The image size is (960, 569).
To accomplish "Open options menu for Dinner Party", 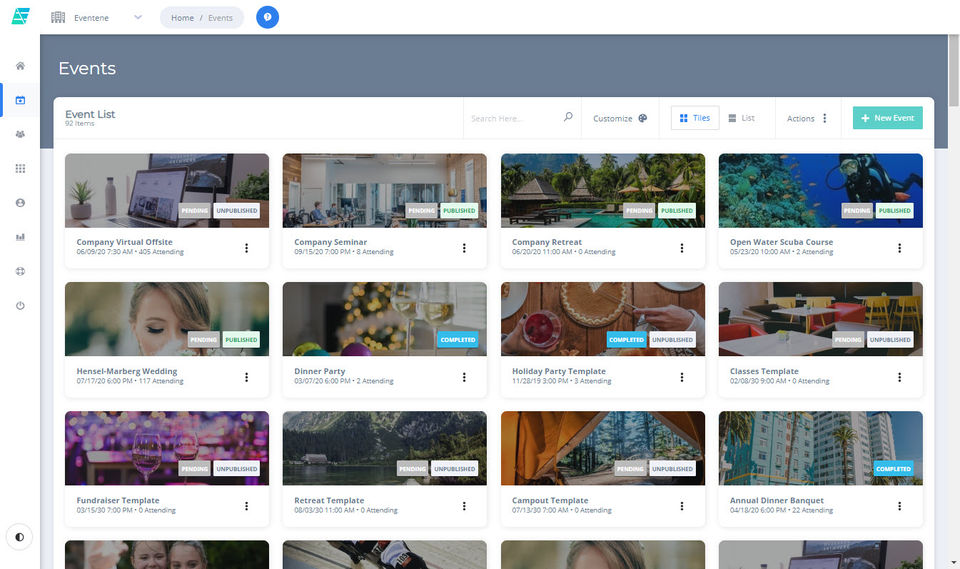I will tap(464, 377).
